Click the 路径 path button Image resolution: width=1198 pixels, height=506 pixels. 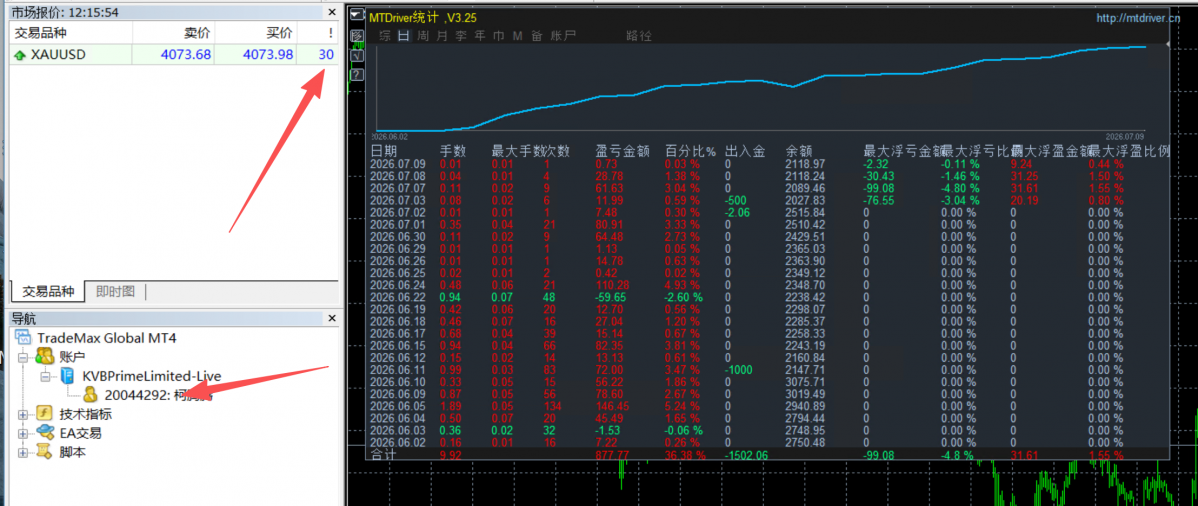[x=639, y=36]
